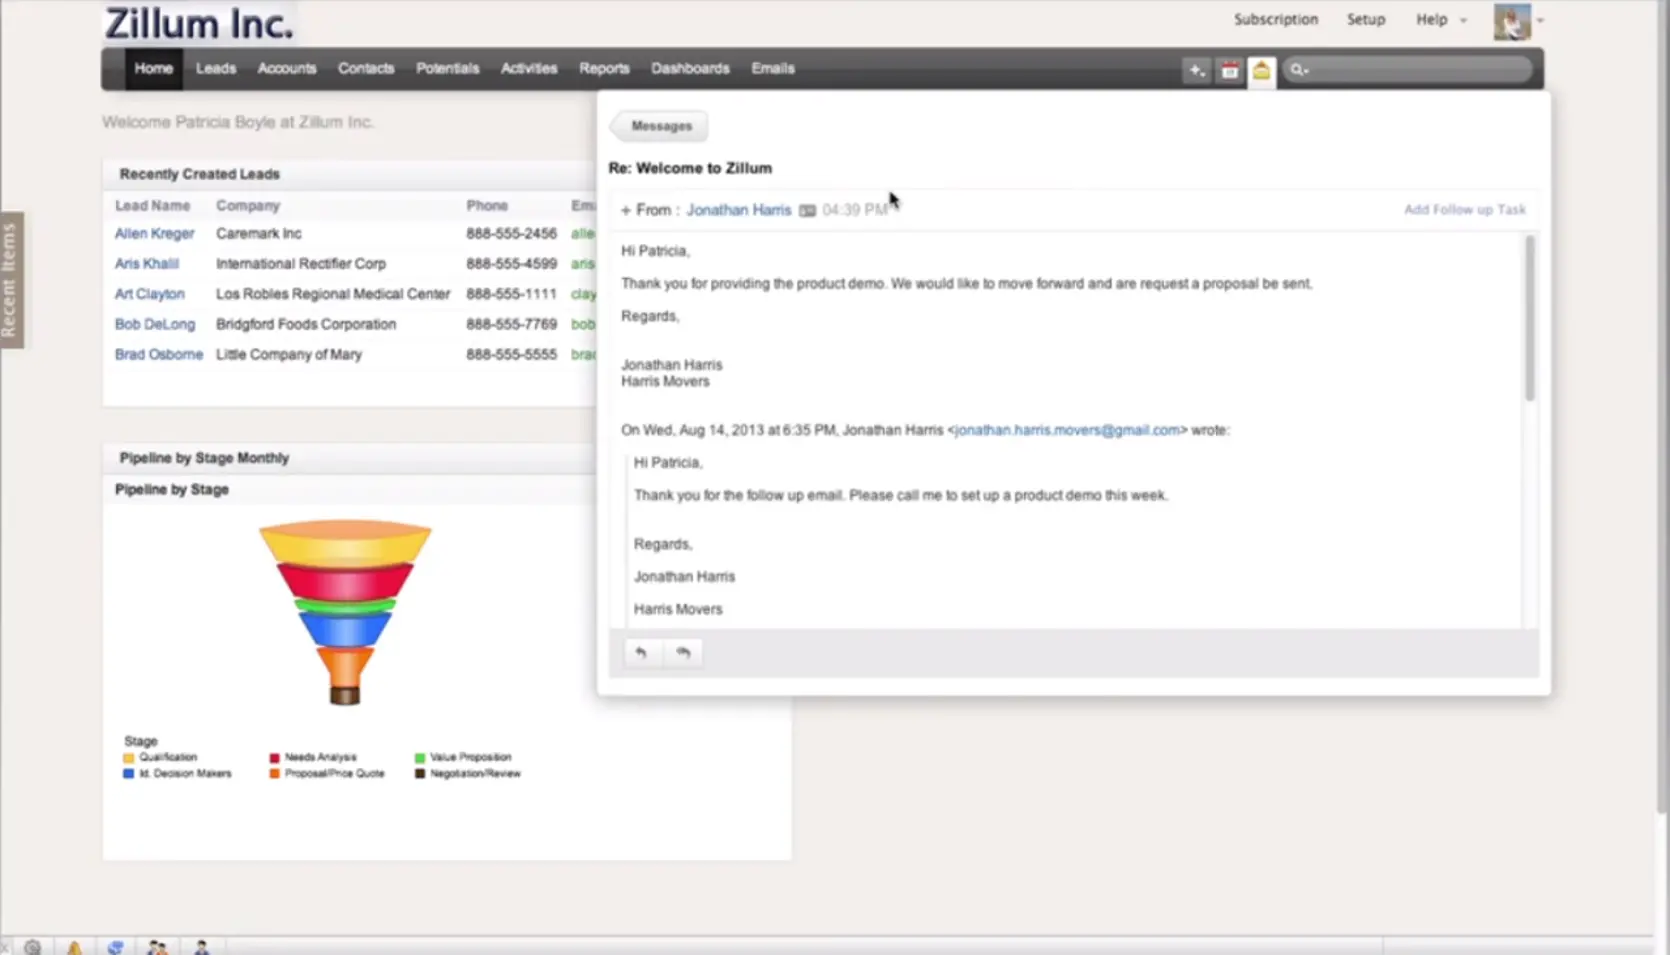
Task: Reply to the message using the reply arrow
Action: 642,652
